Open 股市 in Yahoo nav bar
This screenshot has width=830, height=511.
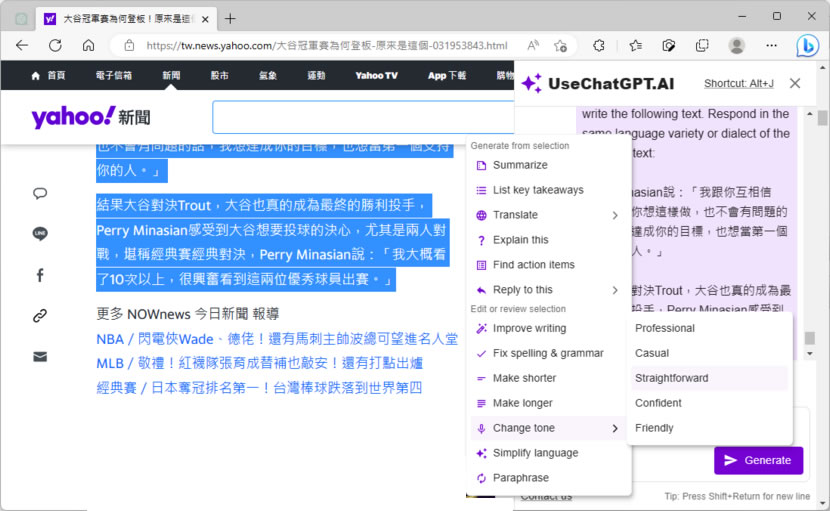[219, 76]
